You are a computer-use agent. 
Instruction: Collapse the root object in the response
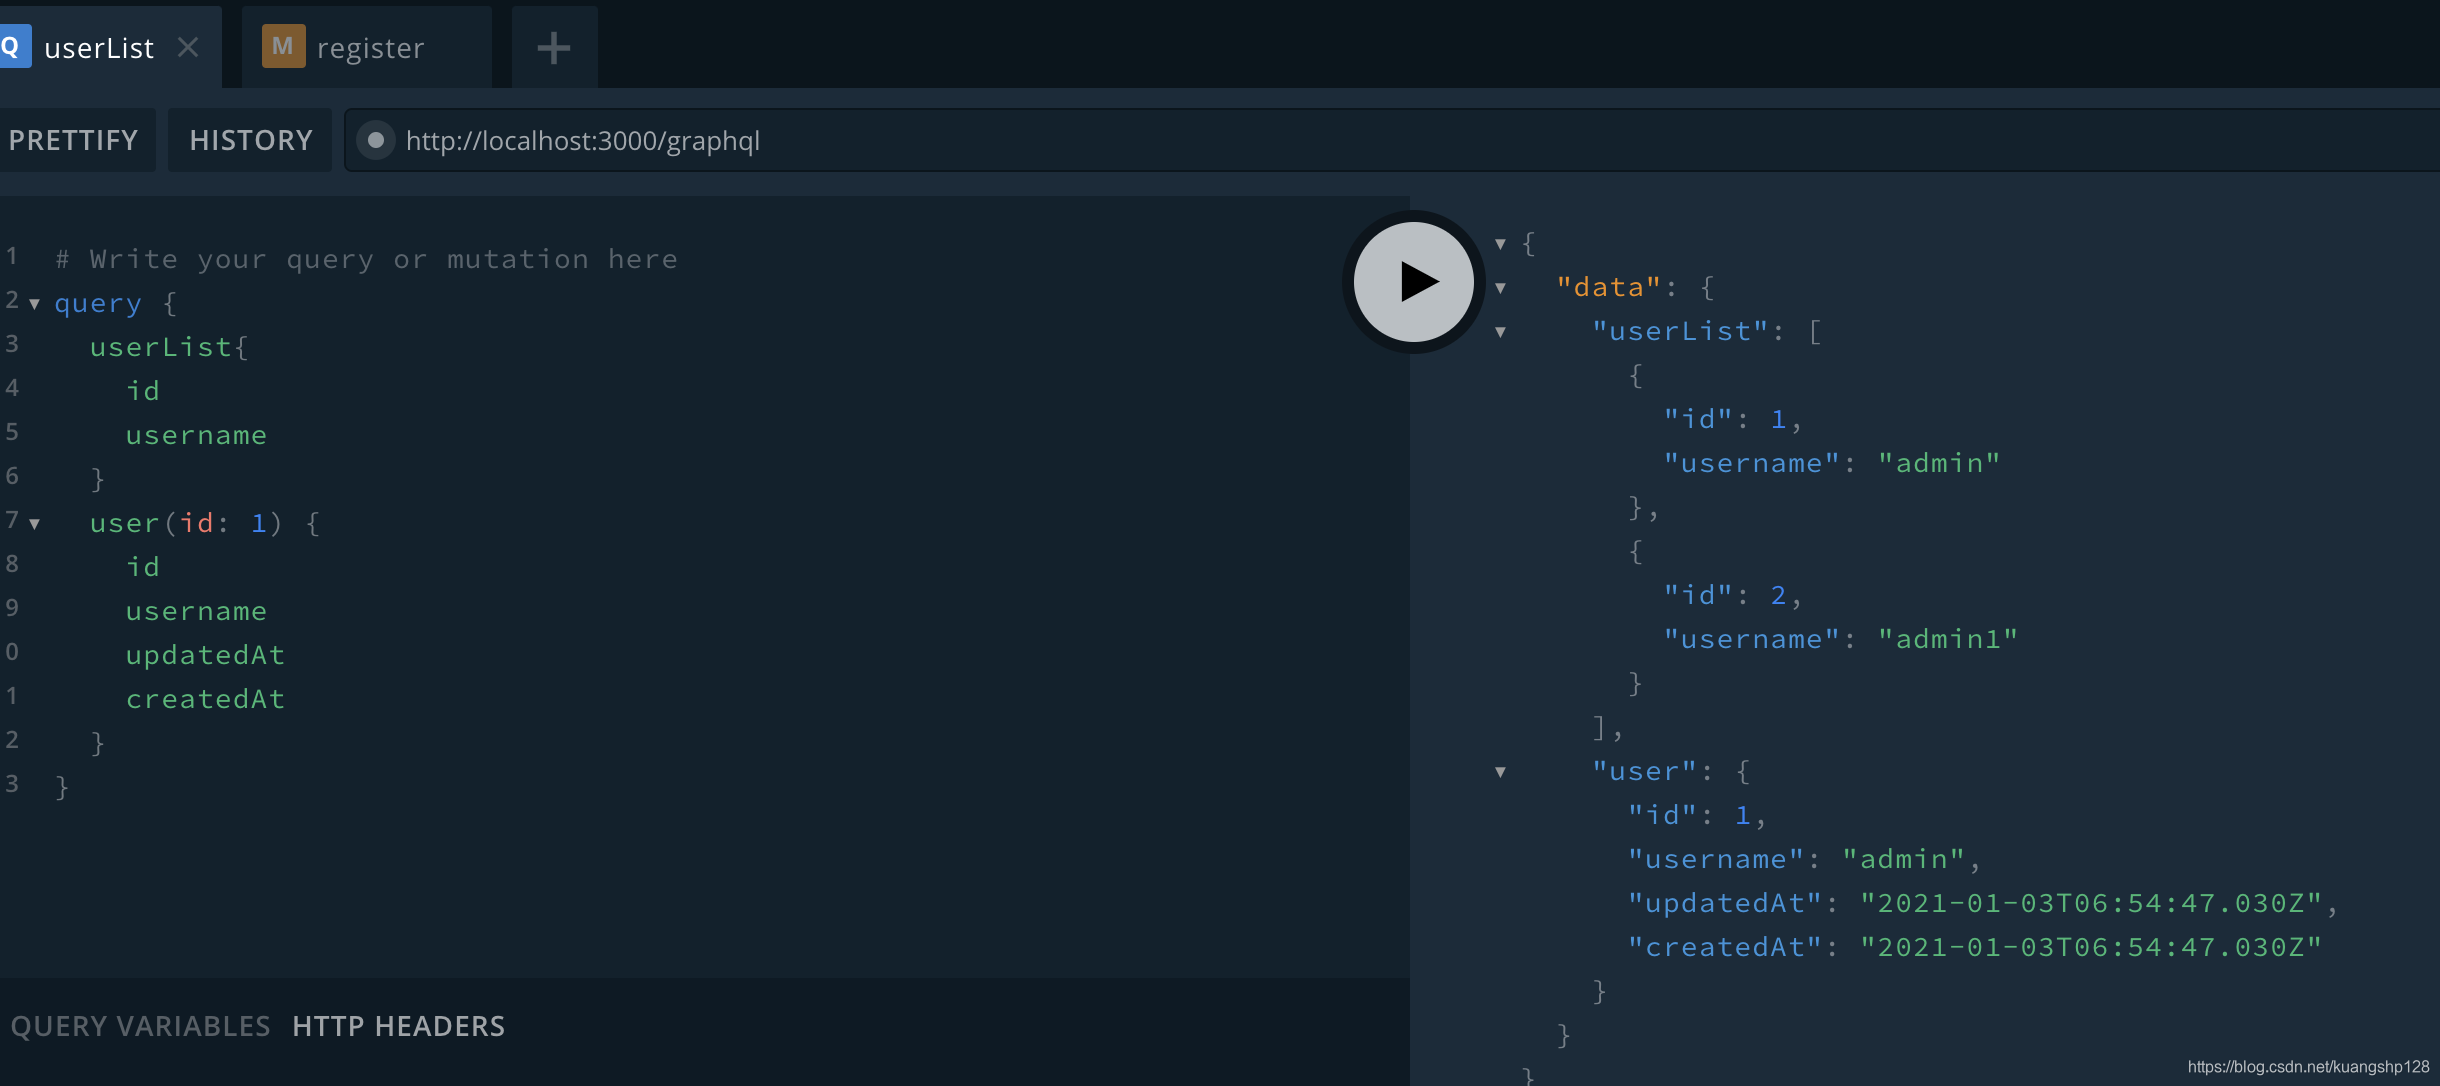coord(1500,244)
